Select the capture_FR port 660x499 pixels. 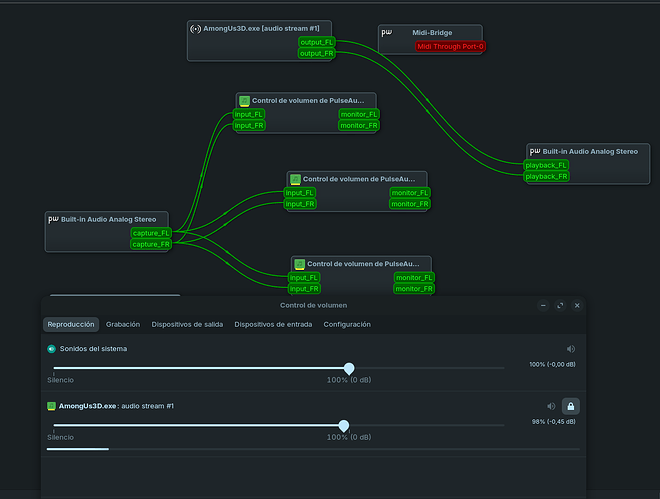click(151, 244)
